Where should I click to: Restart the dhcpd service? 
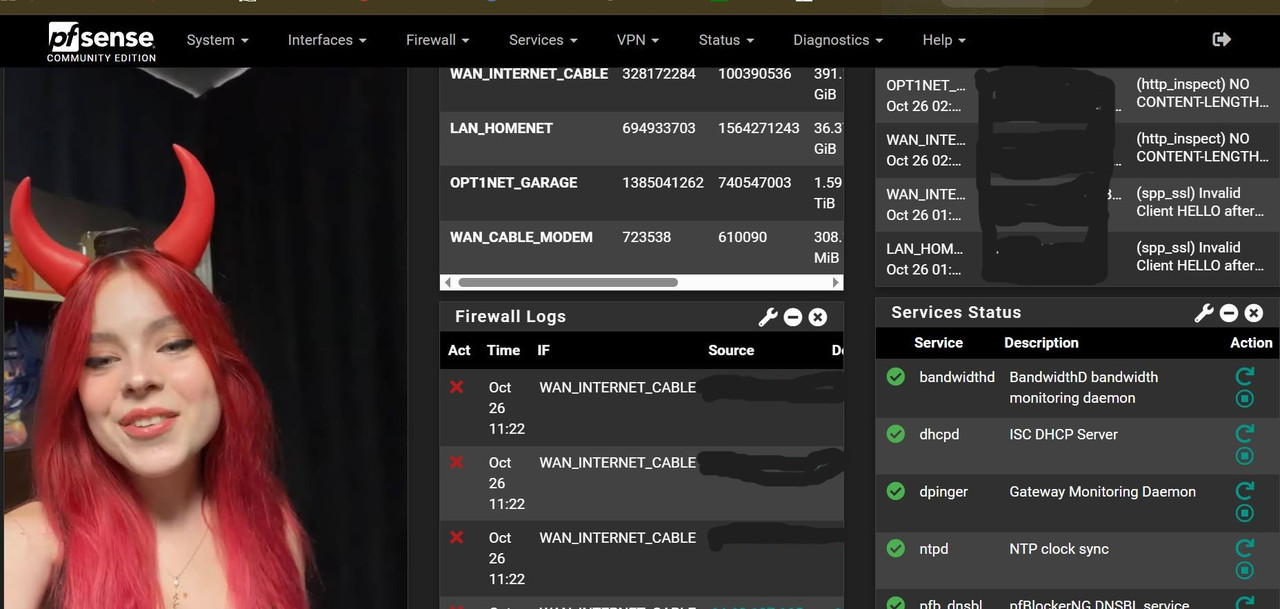1245,434
